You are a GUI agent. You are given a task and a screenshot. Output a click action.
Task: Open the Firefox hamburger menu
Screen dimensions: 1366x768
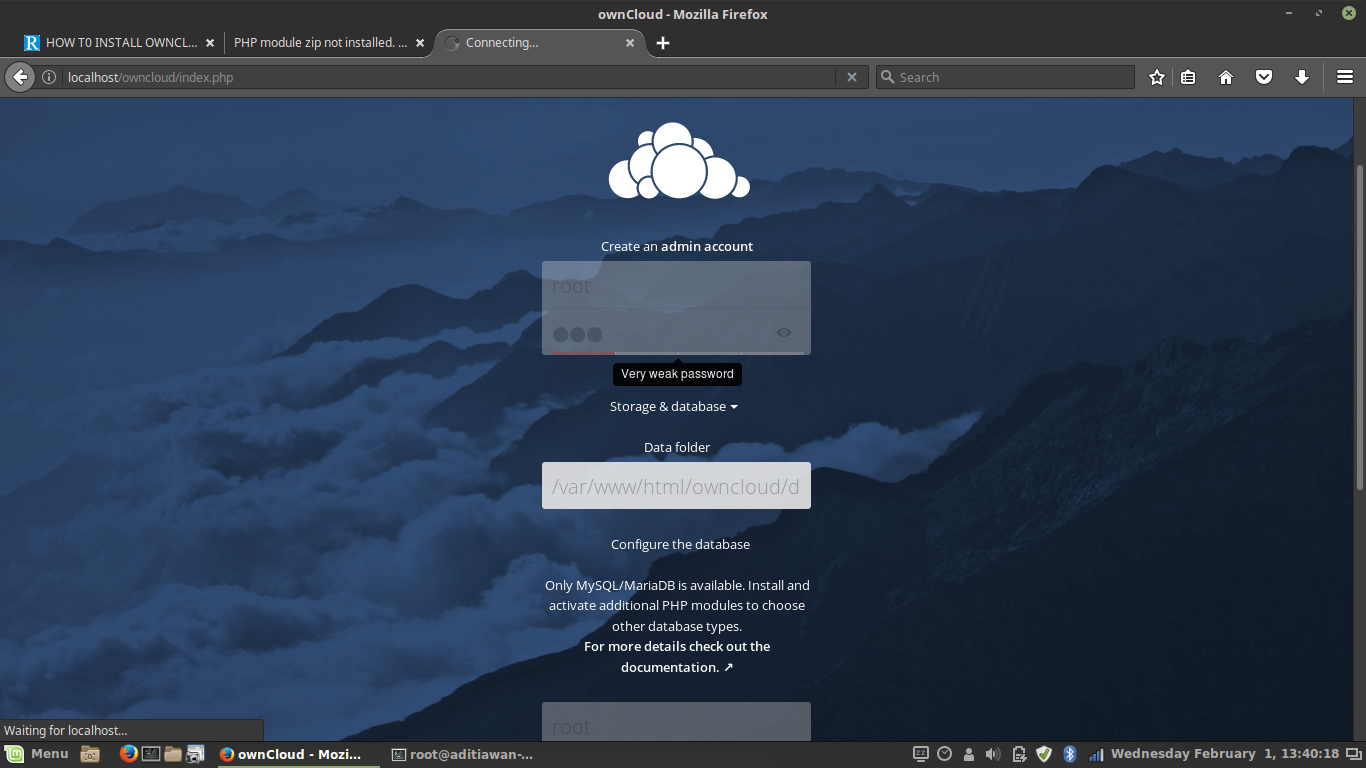click(1345, 77)
